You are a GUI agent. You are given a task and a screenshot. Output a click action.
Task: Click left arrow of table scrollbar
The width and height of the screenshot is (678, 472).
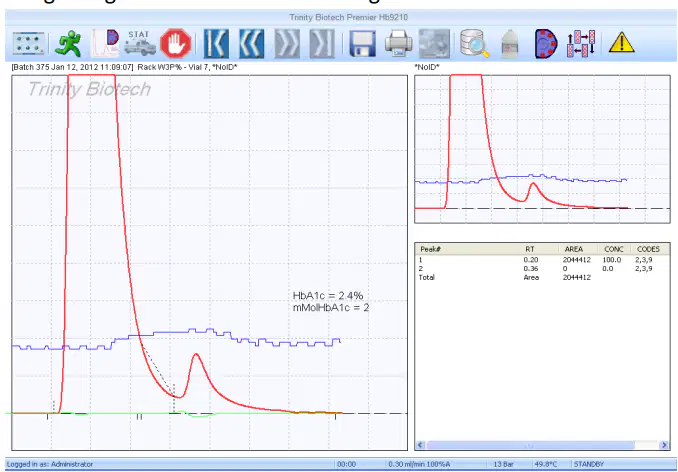click(x=421, y=445)
